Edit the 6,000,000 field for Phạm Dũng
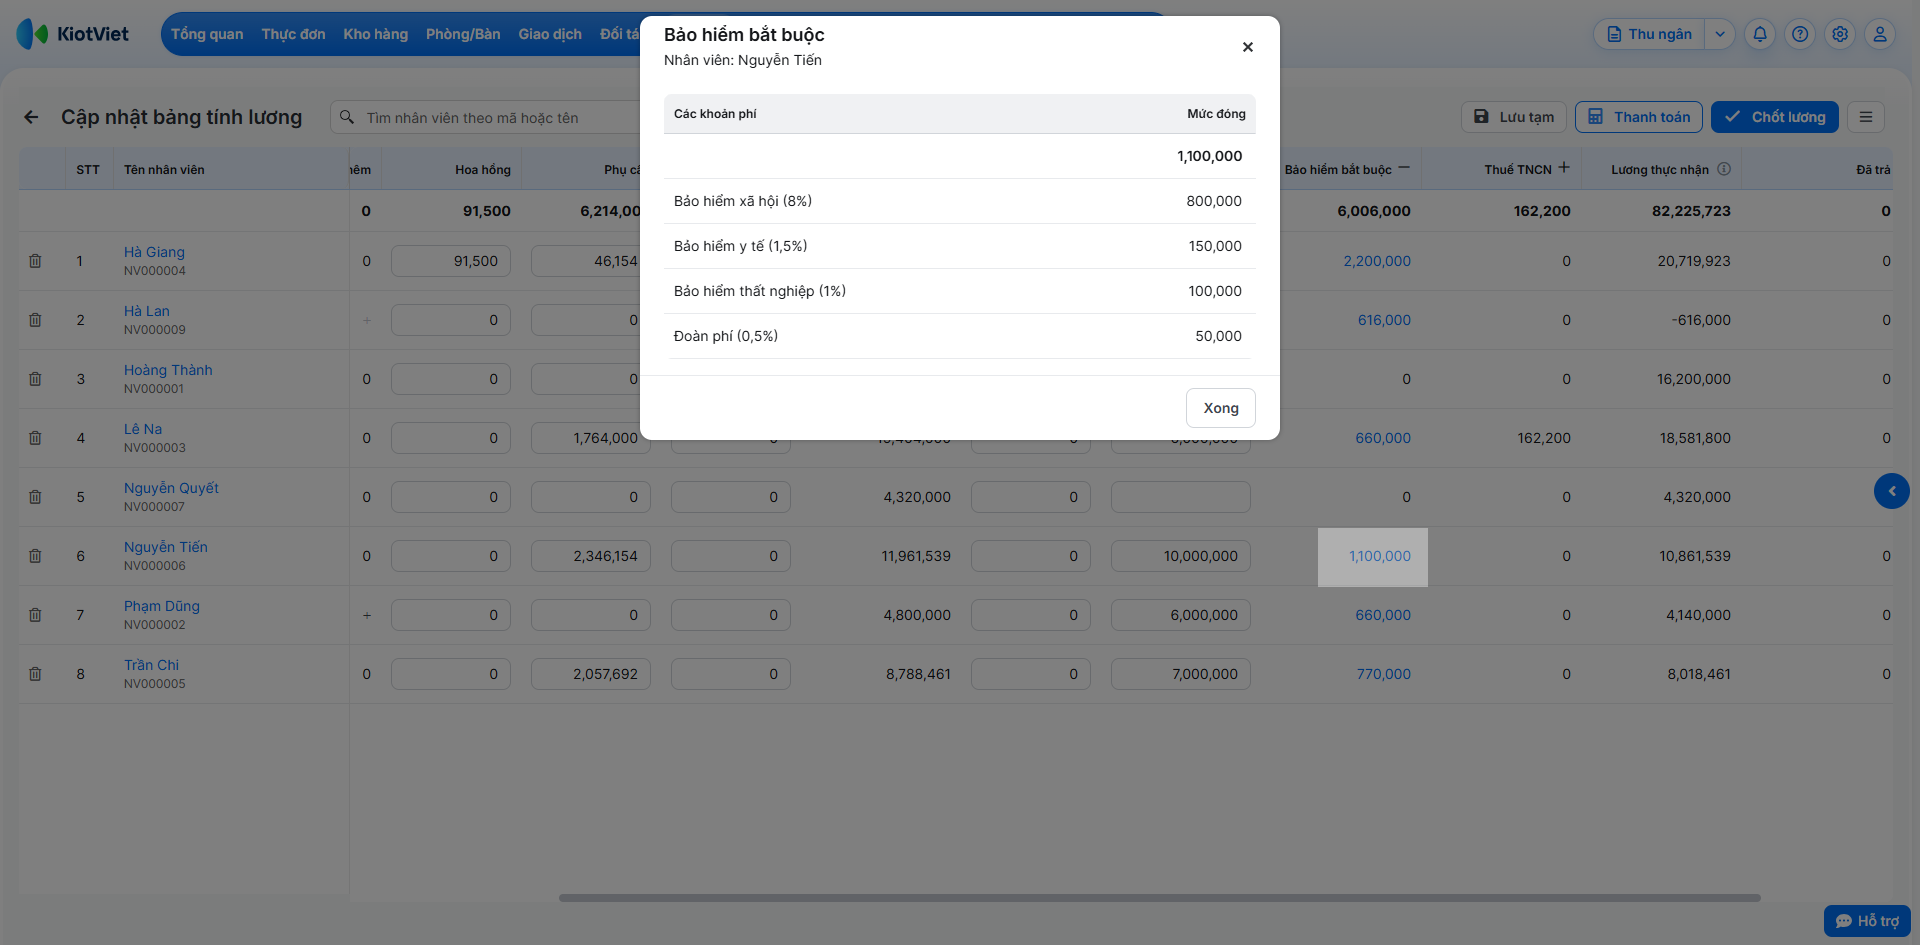 1181,615
